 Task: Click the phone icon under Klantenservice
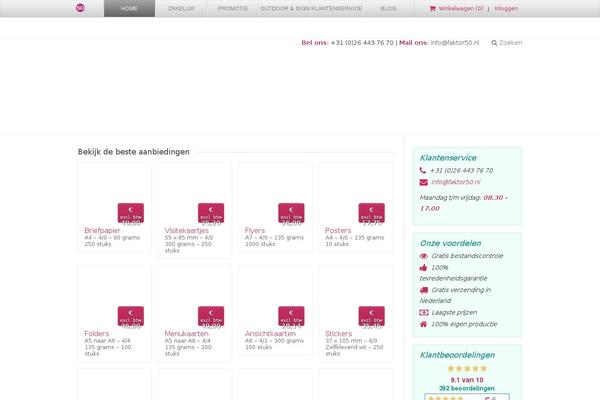423,170
